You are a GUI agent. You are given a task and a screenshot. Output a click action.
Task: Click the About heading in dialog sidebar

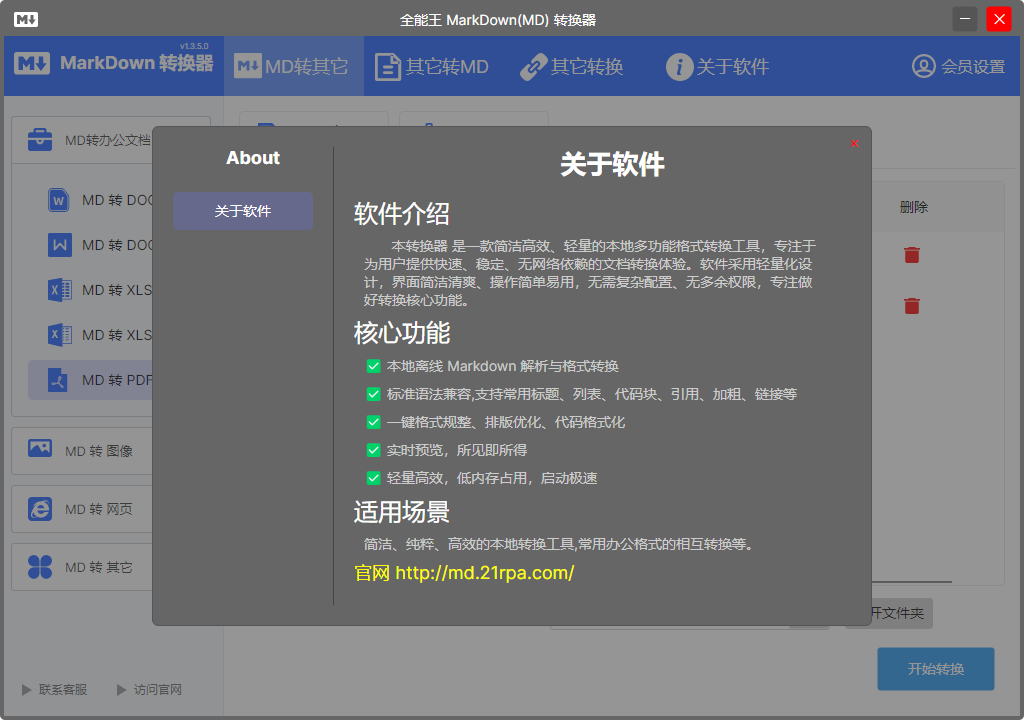coord(253,158)
